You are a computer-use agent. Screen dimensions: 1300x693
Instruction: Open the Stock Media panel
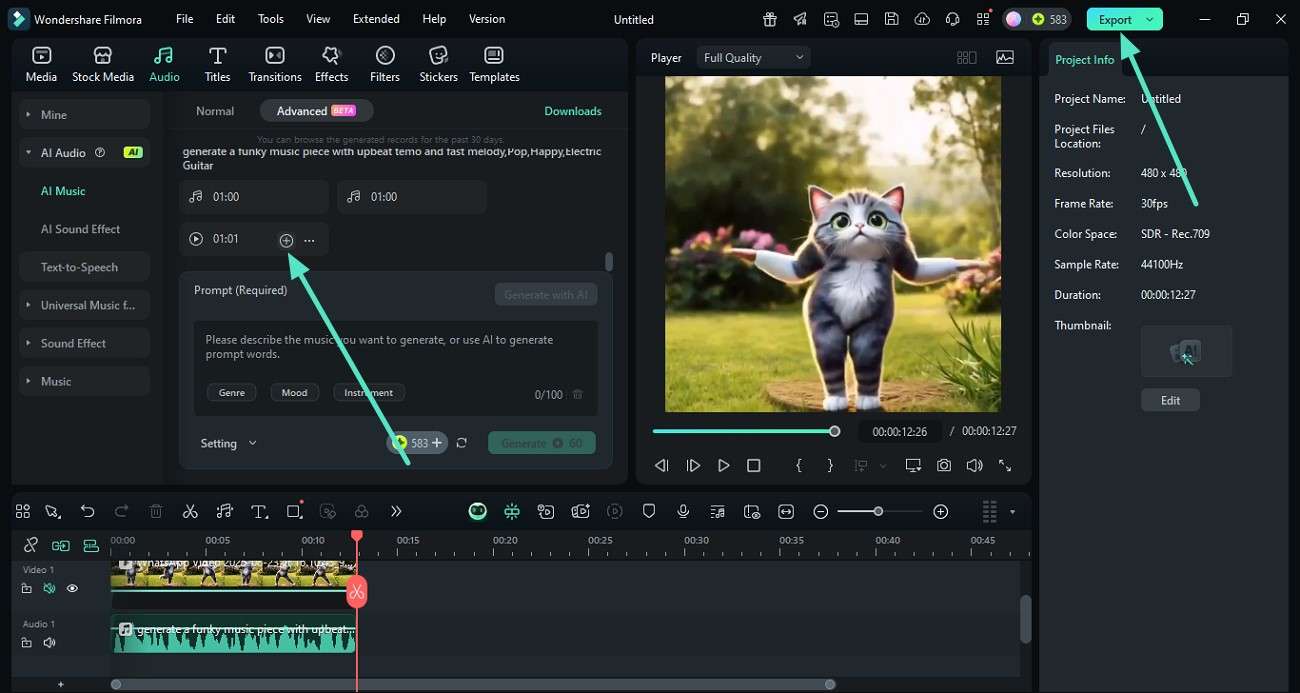pyautogui.click(x=102, y=64)
